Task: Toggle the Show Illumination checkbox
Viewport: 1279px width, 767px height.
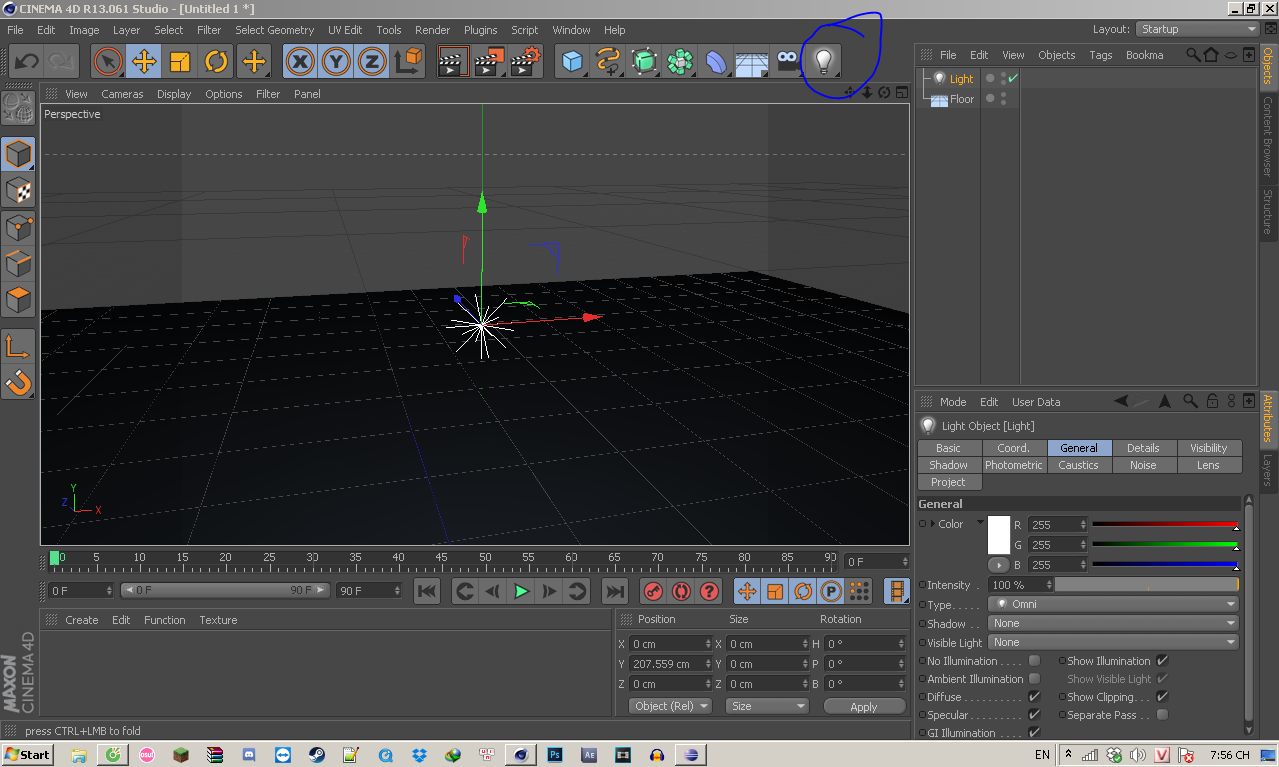Action: (1162, 661)
